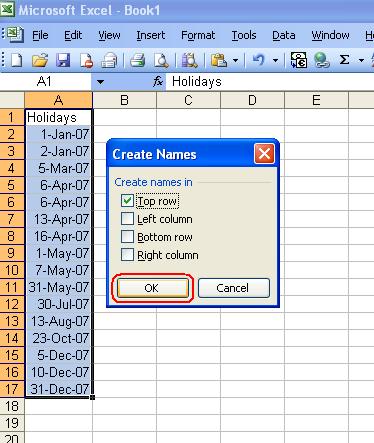The height and width of the screenshot is (443, 374).
Task: Open the Format menu
Action: point(198,35)
